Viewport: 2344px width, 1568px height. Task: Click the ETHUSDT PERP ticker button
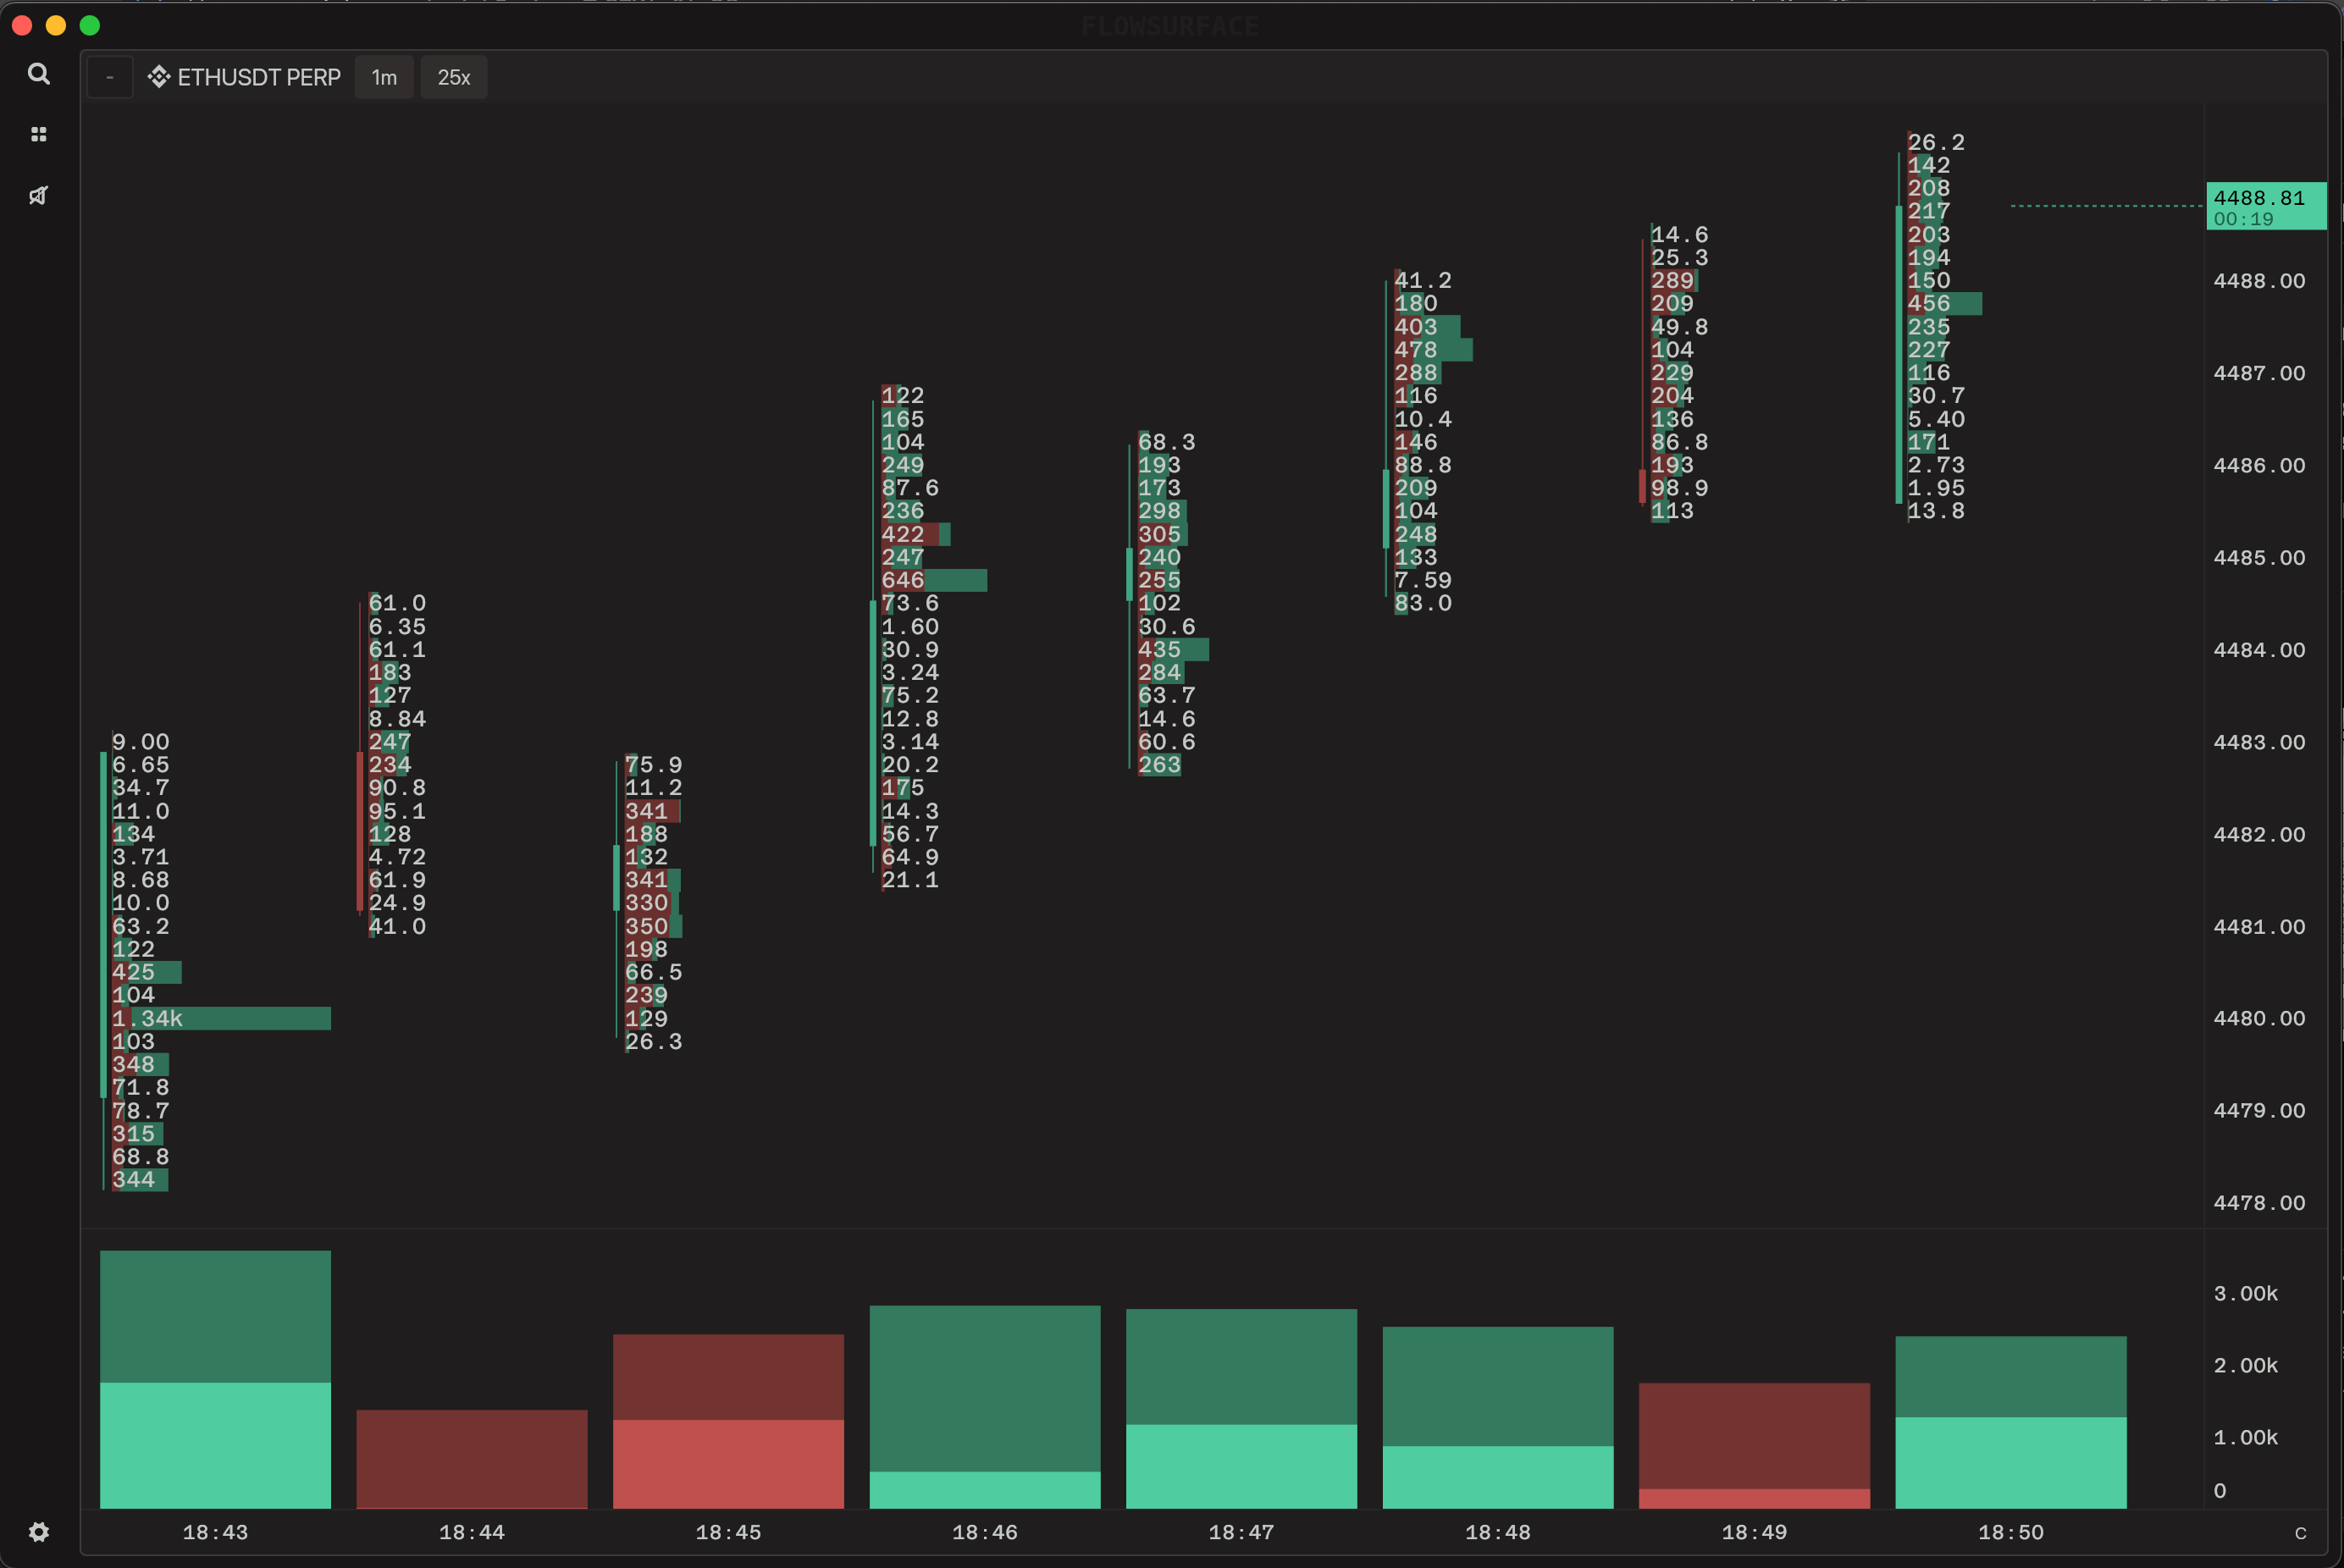pyautogui.click(x=245, y=77)
